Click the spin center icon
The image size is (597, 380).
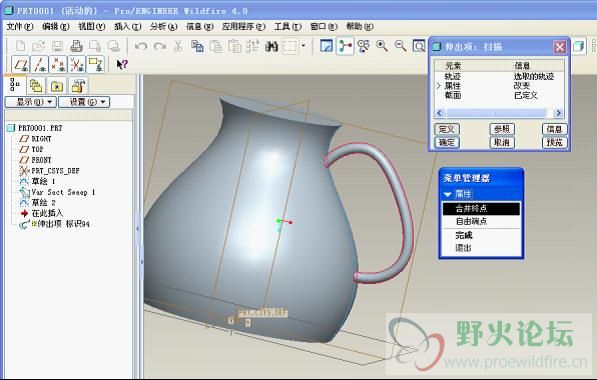(345, 46)
